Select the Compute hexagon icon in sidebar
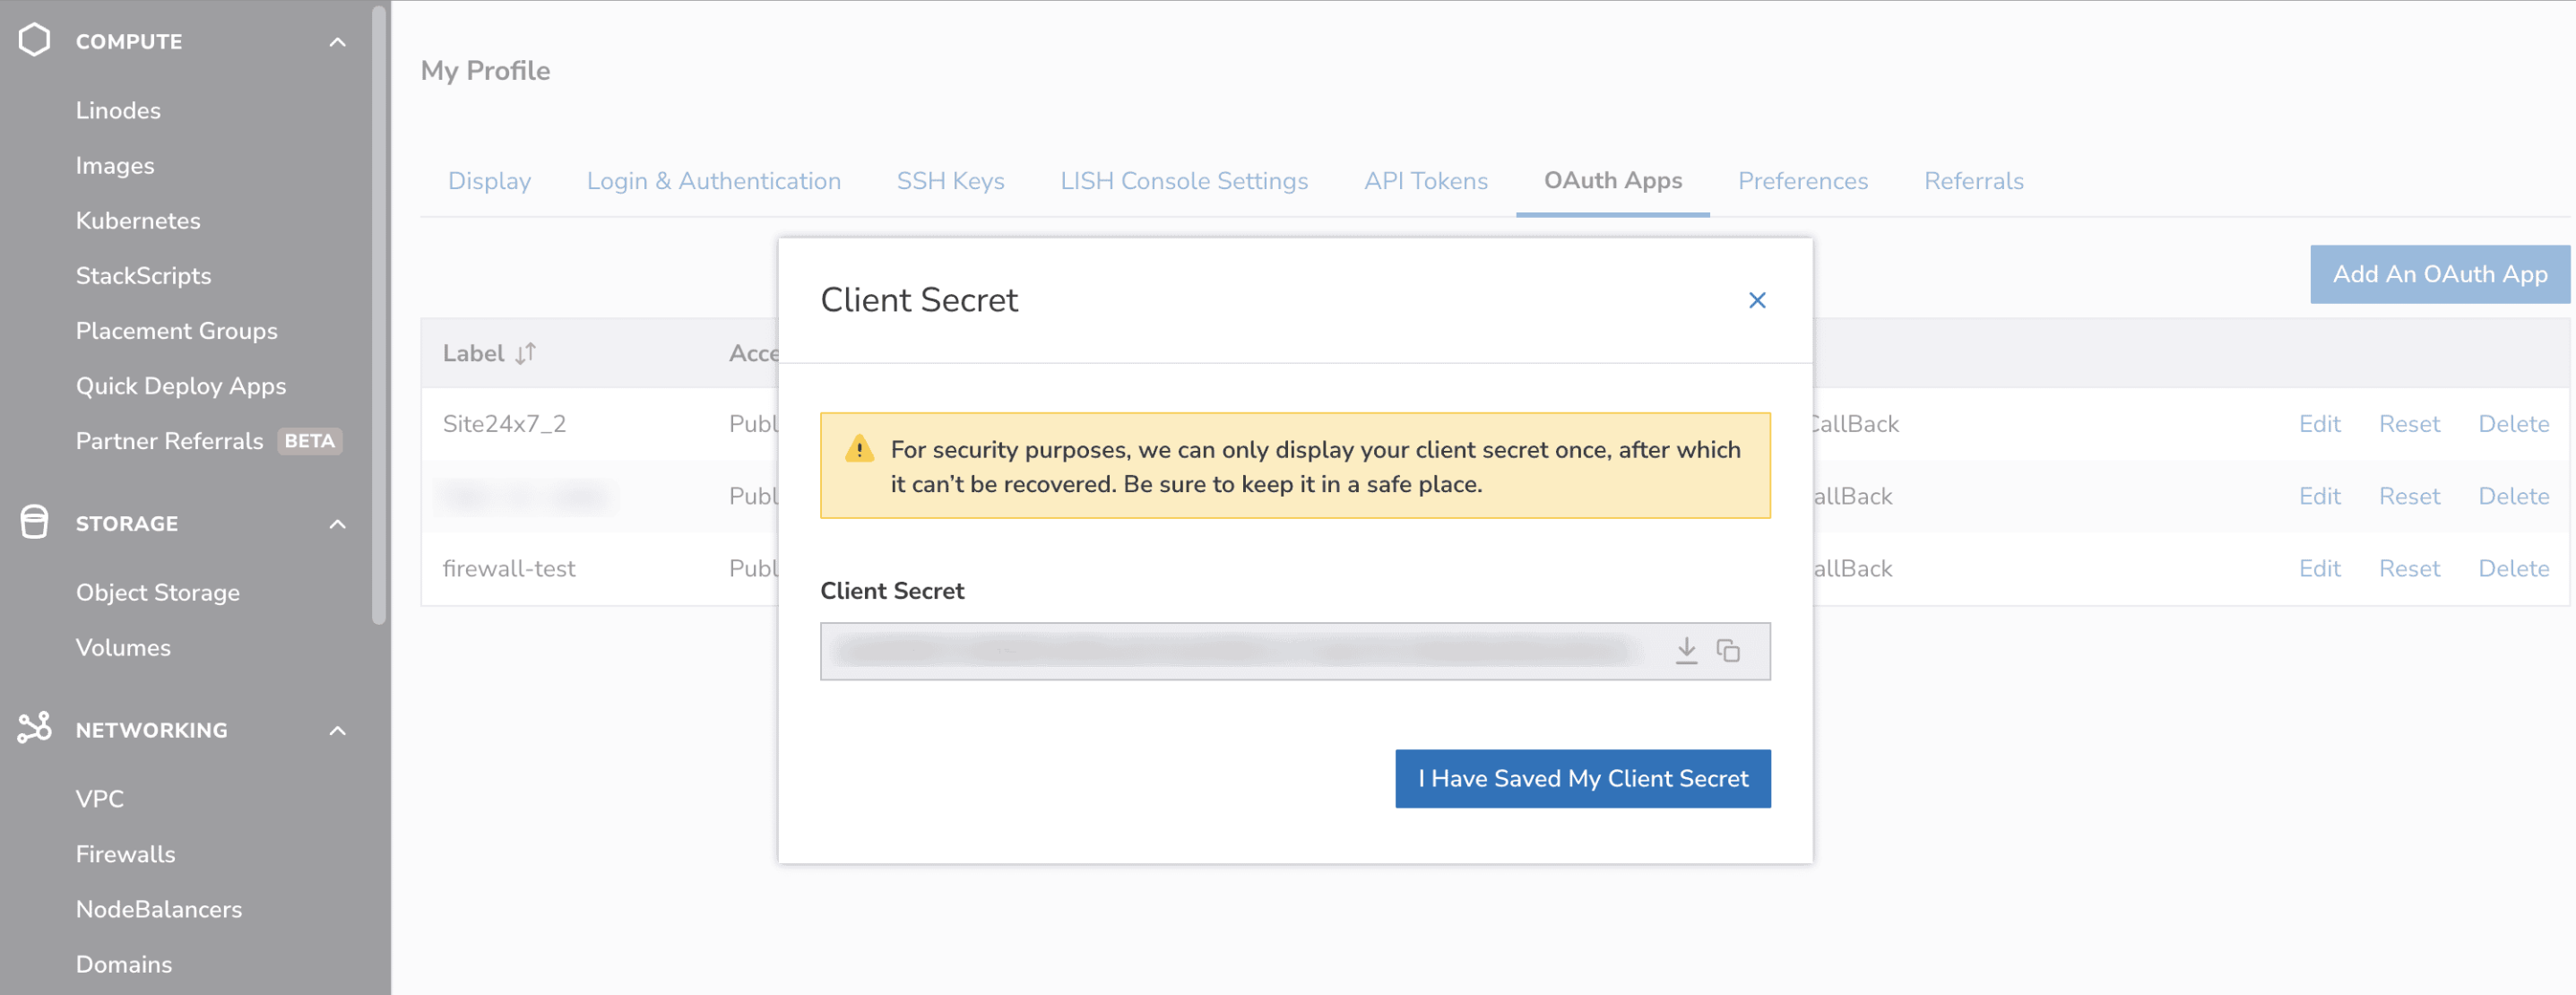The width and height of the screenshot is (2576, 995). point(35,41)
